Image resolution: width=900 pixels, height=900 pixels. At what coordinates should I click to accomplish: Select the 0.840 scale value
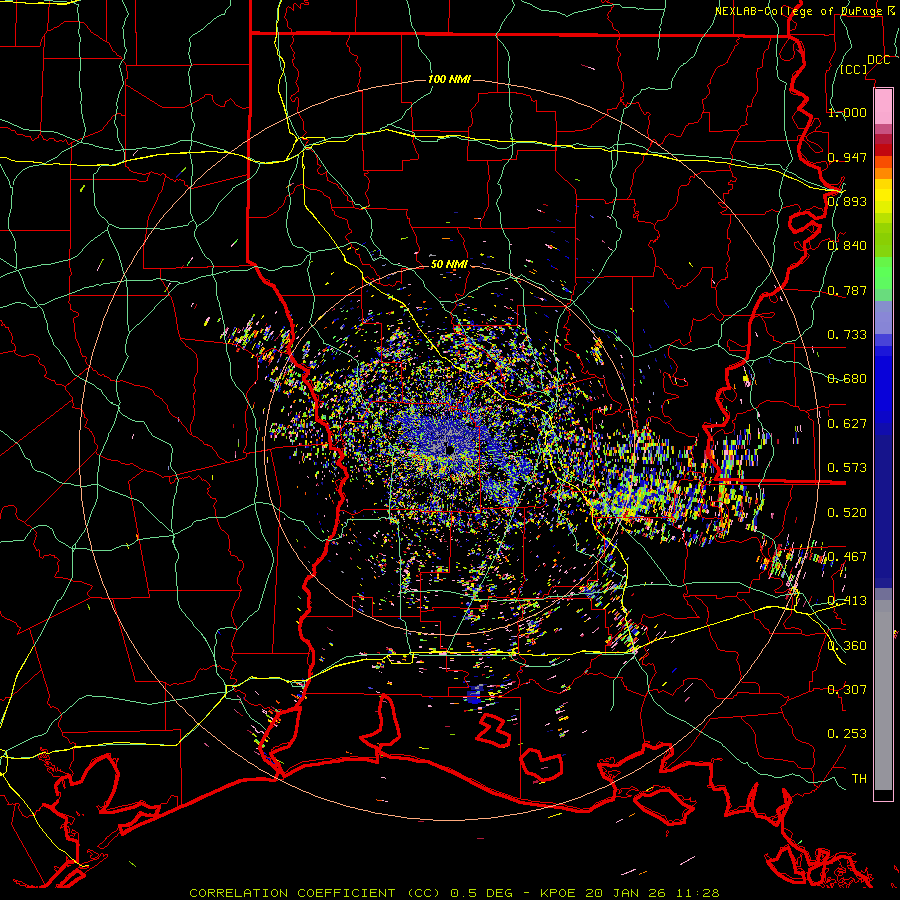847,246
